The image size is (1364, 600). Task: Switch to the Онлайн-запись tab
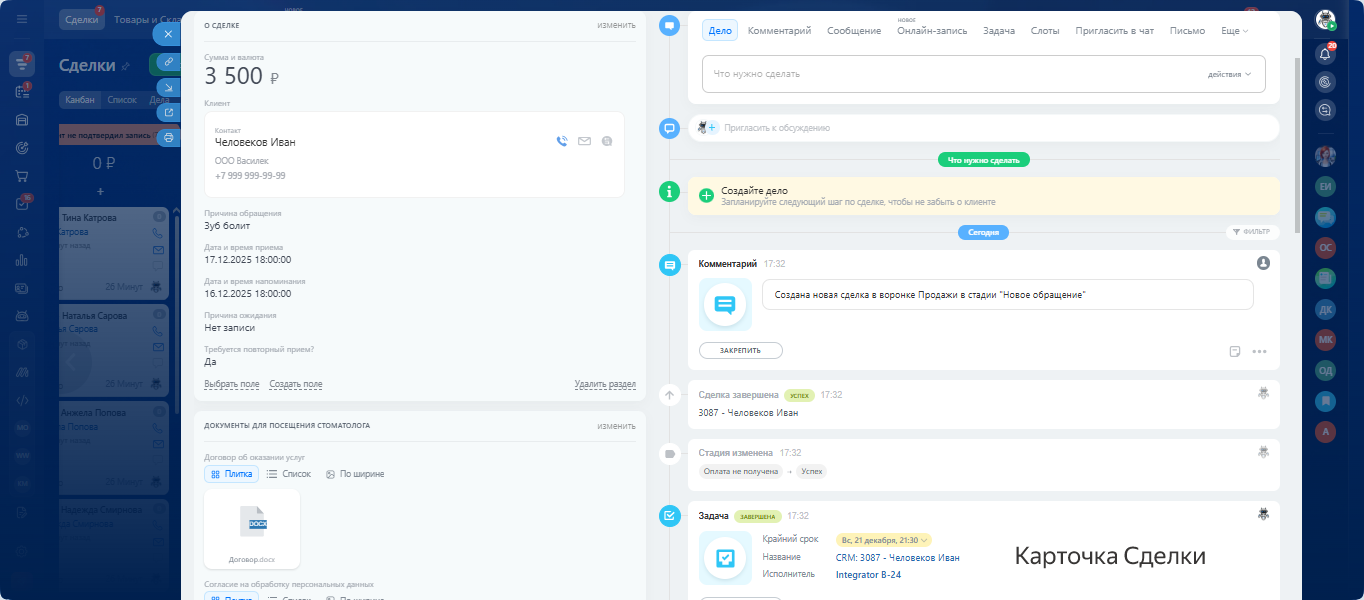pos(932,31)
